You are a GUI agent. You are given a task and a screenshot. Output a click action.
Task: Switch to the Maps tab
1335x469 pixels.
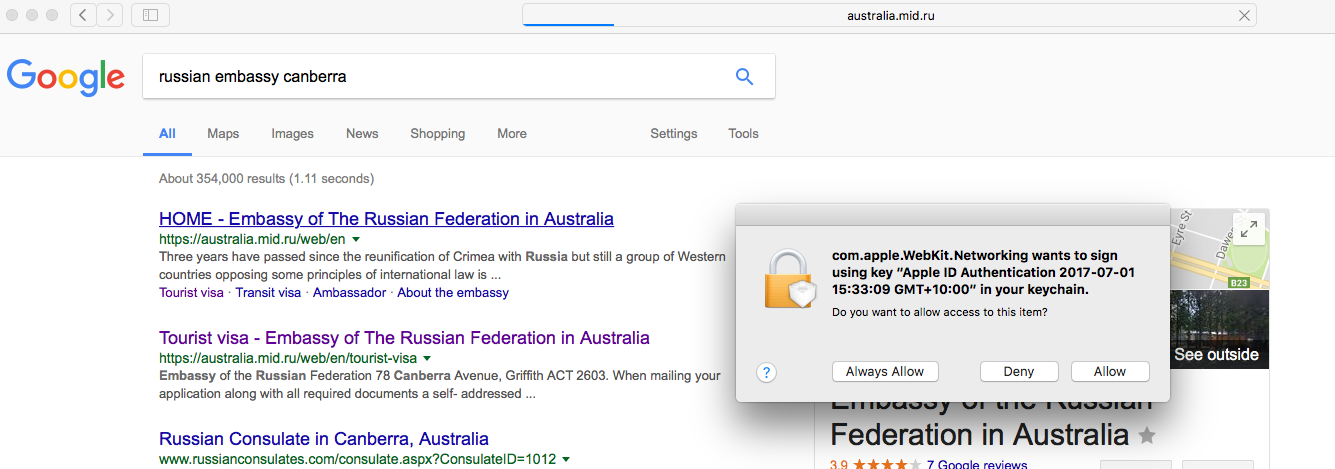coord(223,134)
